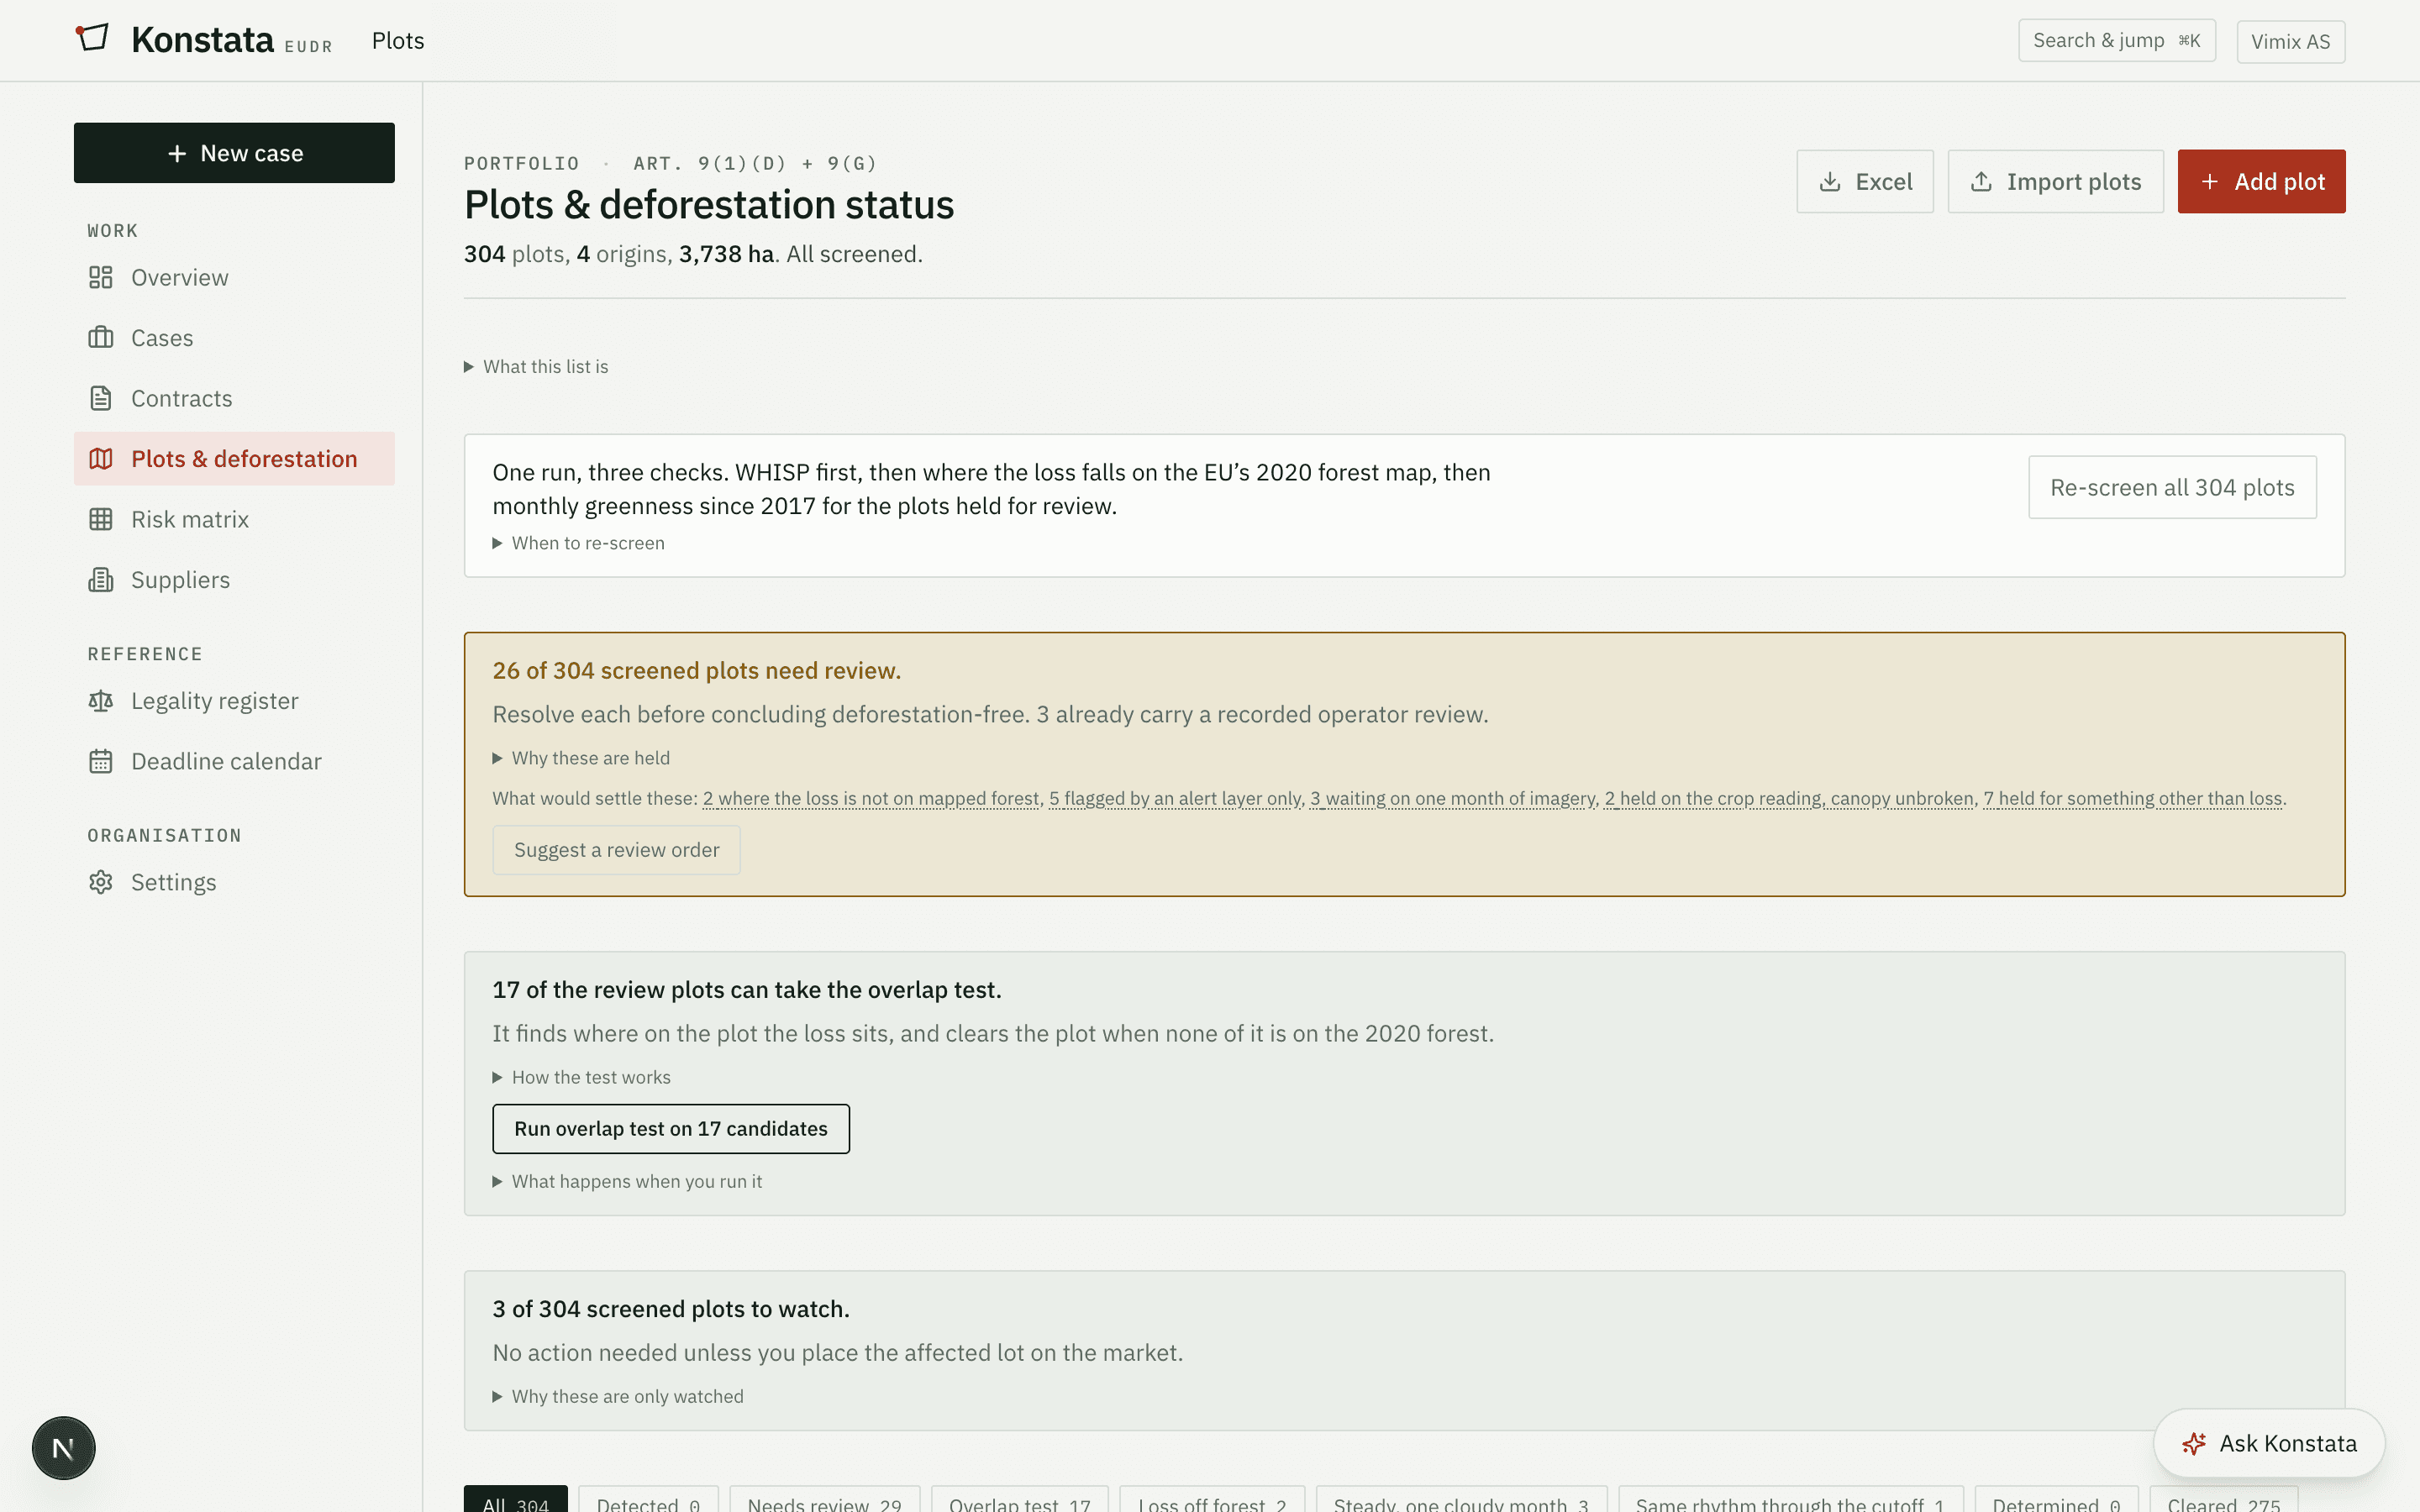Select the 'Needs review 29' filter tab
The image size is (2420, 1512).
pyautogui.click(x=824, y=1502)
